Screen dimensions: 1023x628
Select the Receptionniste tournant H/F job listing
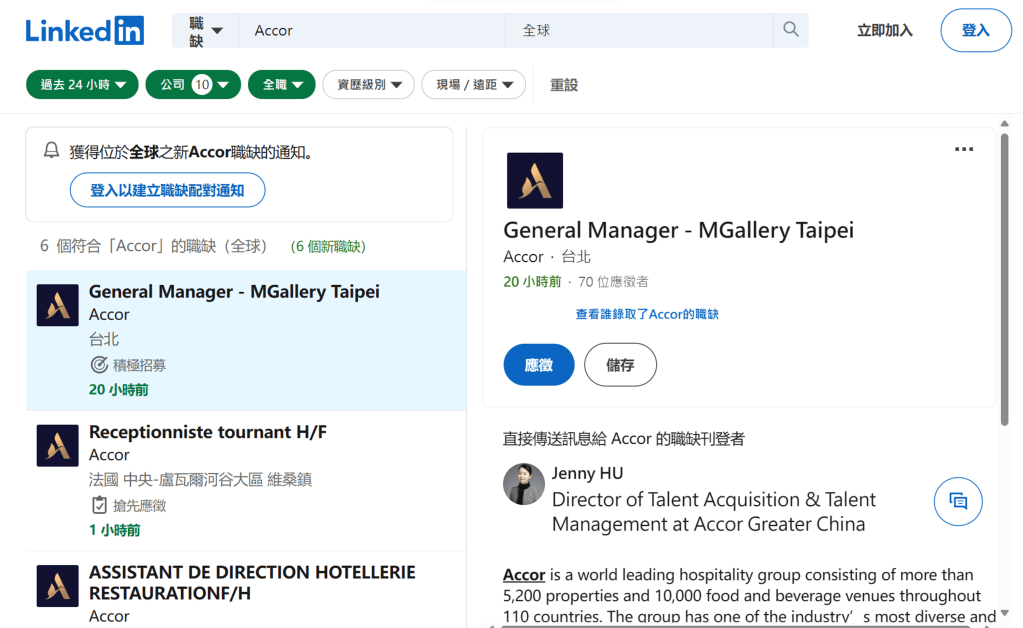point(208,433)
